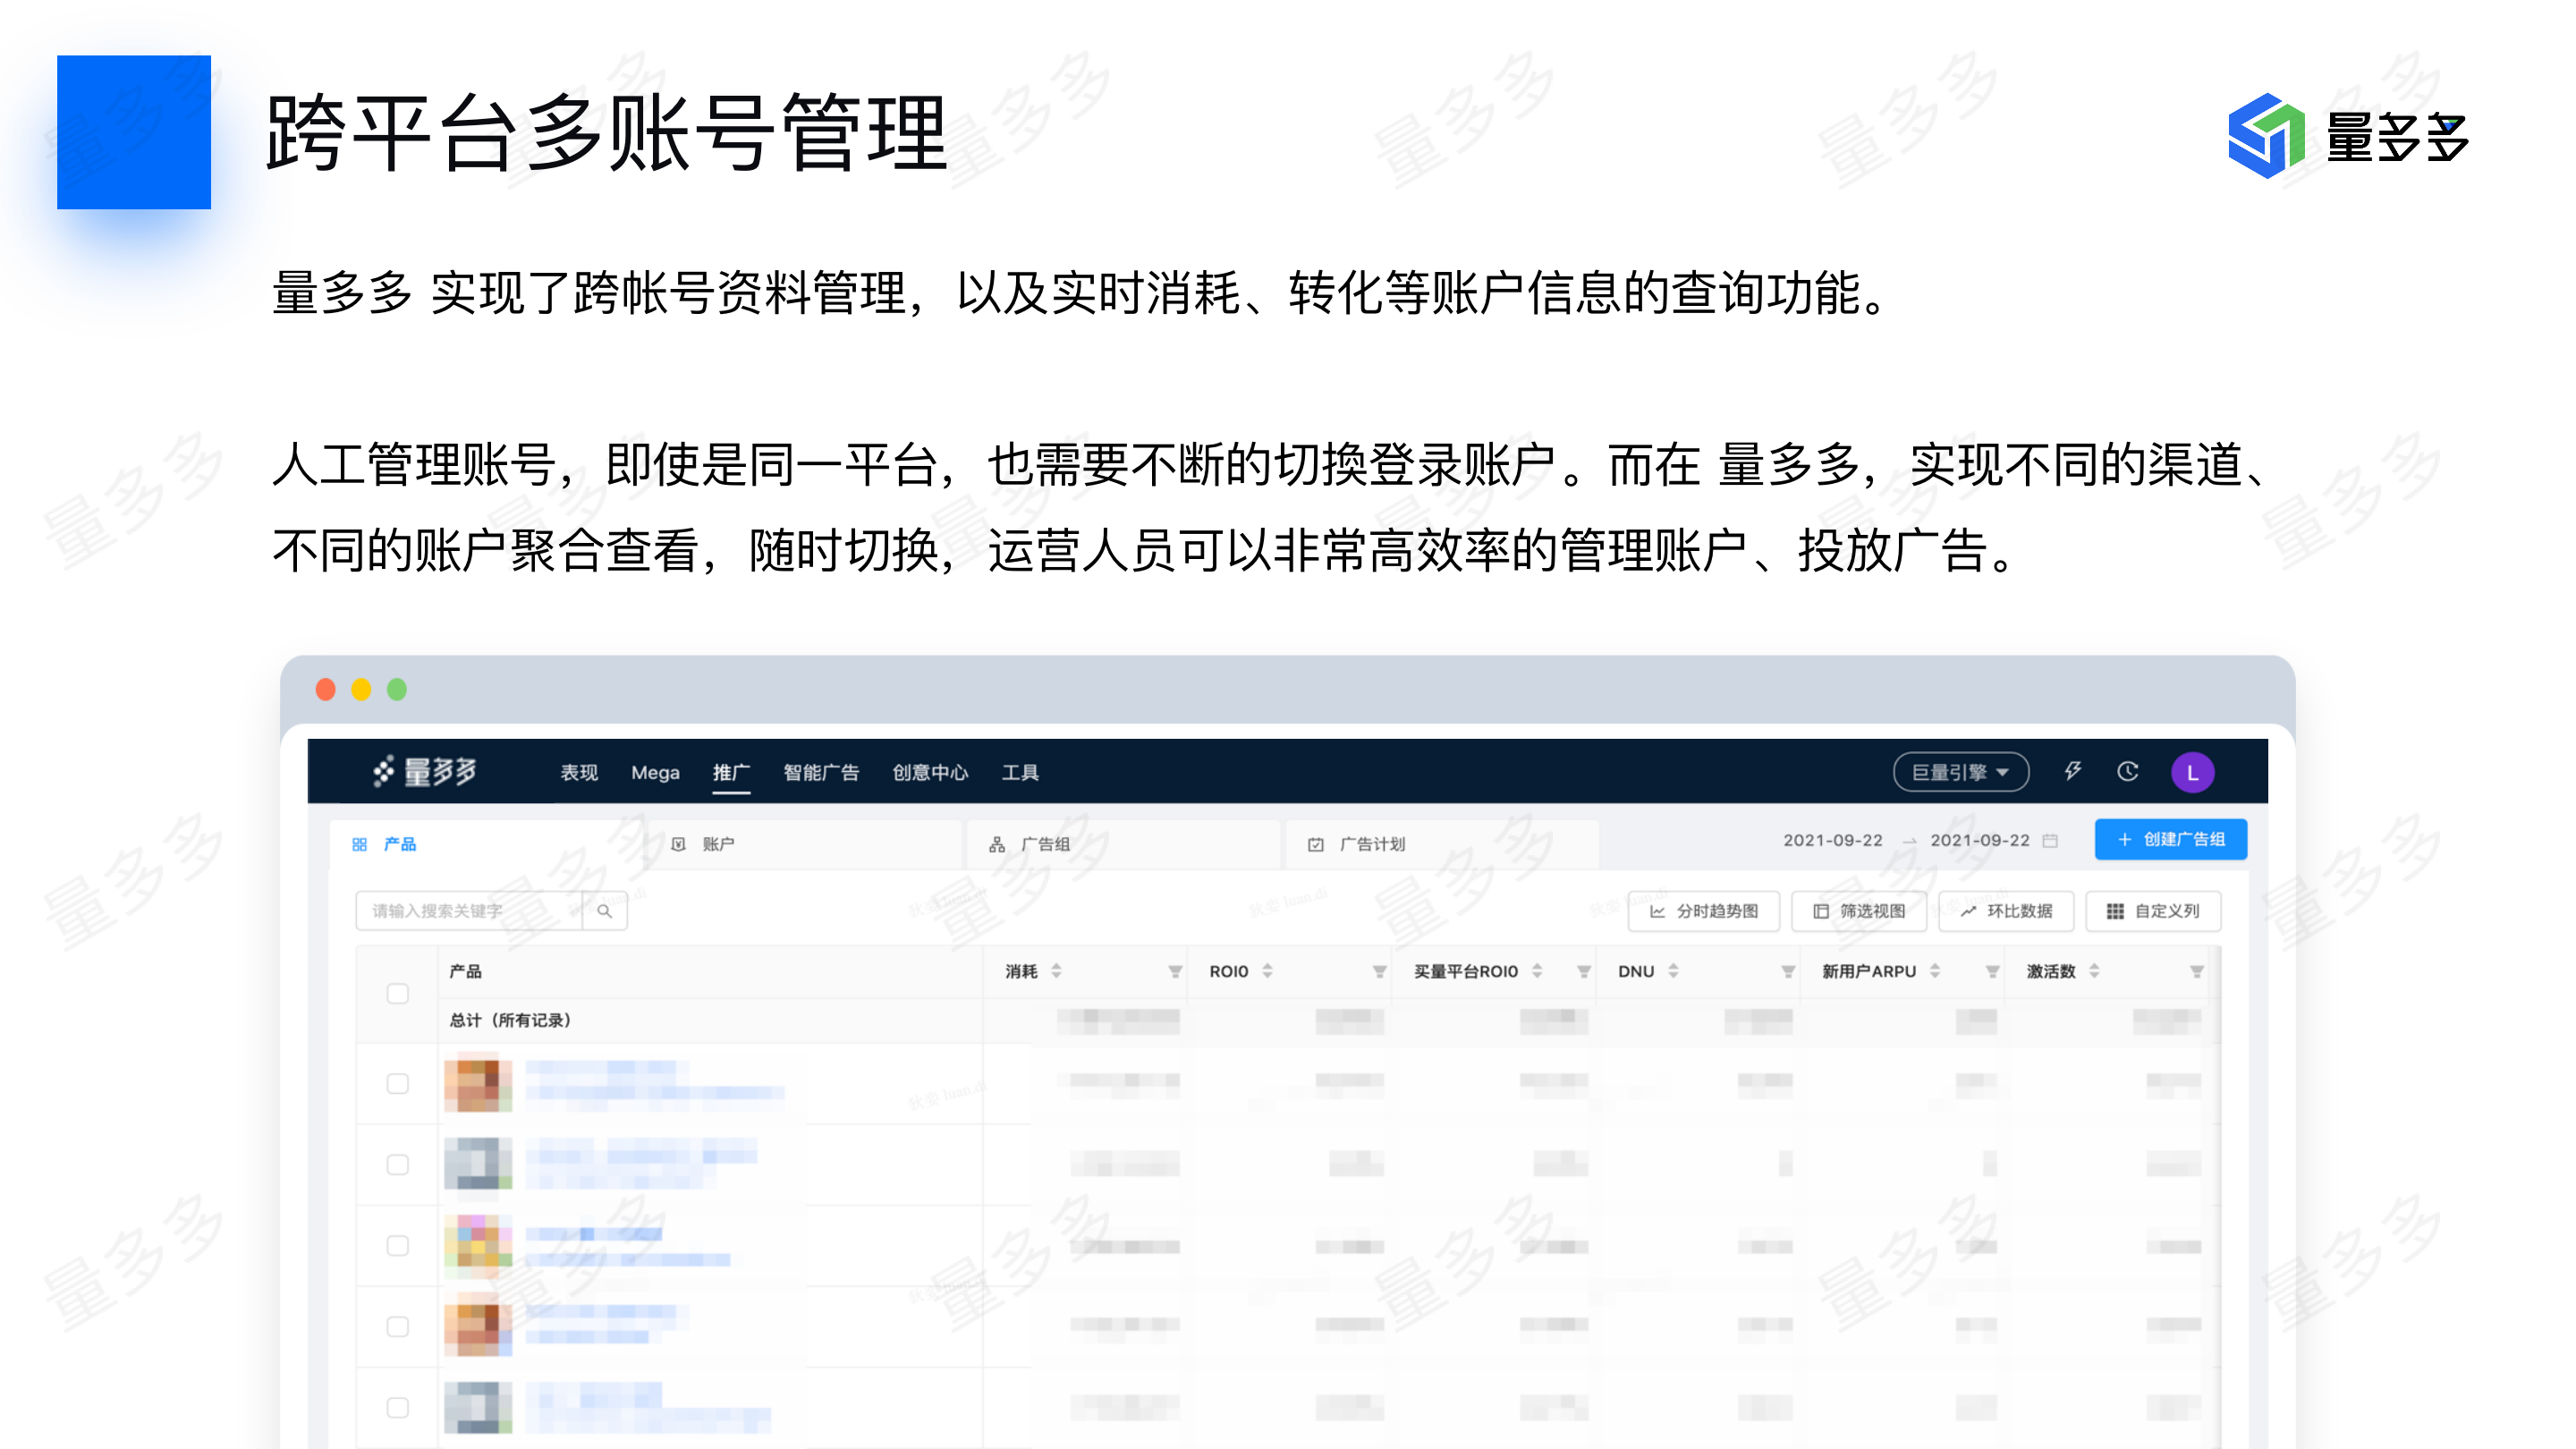
Task: Open 自定义列 column settings
Action: point(2152,910)
